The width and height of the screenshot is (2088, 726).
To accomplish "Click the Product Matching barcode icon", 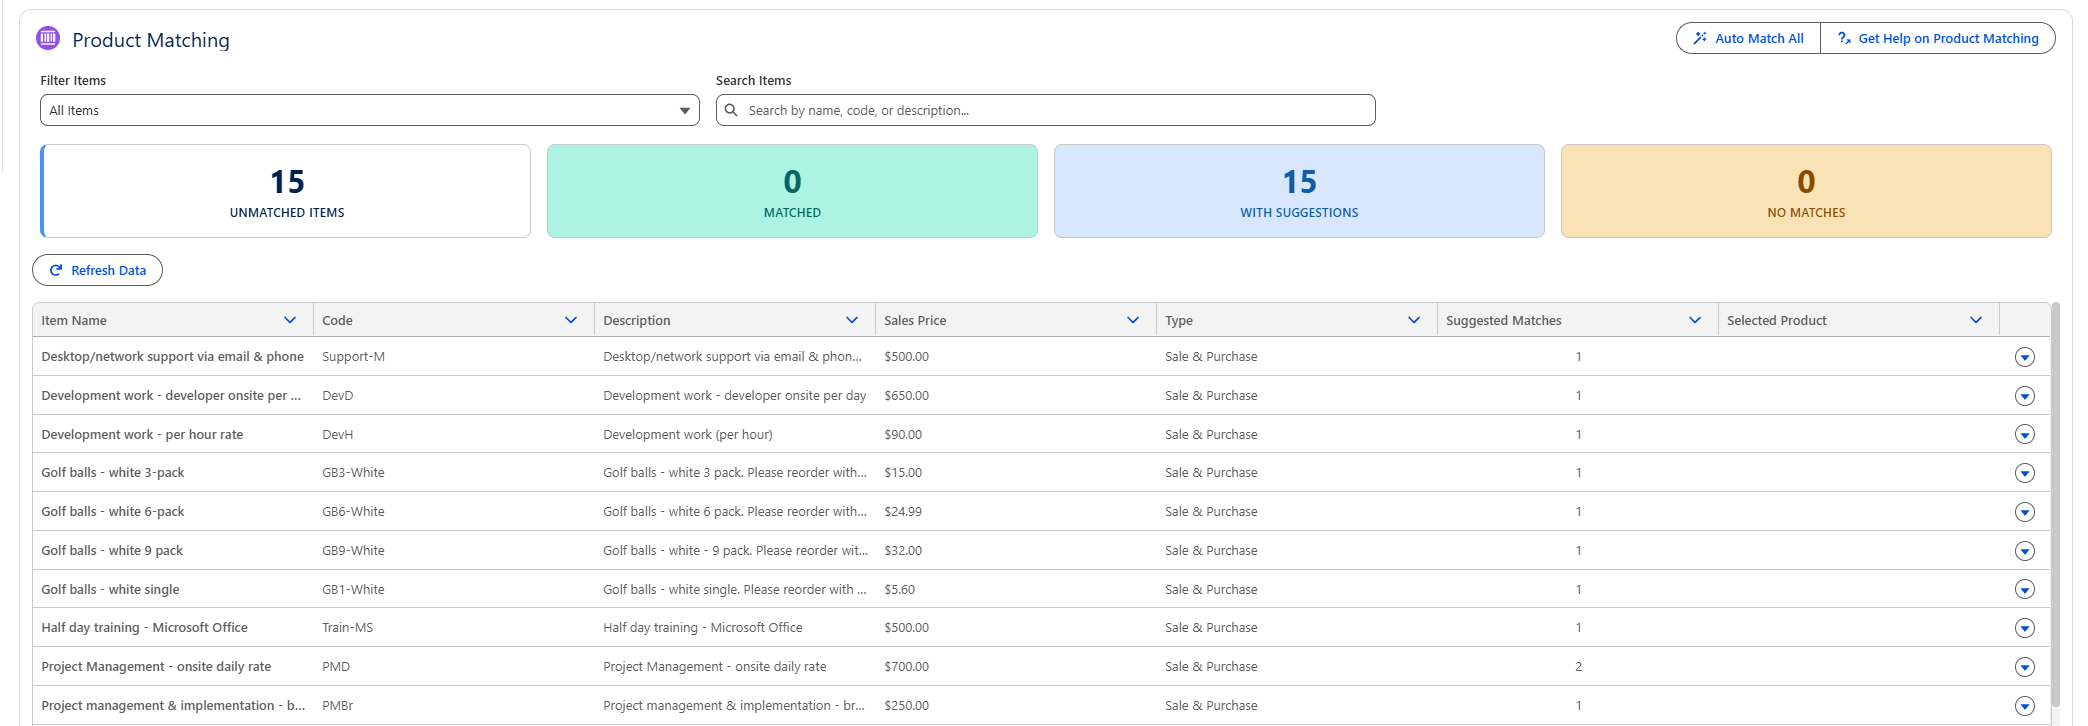I will point(48,38).
